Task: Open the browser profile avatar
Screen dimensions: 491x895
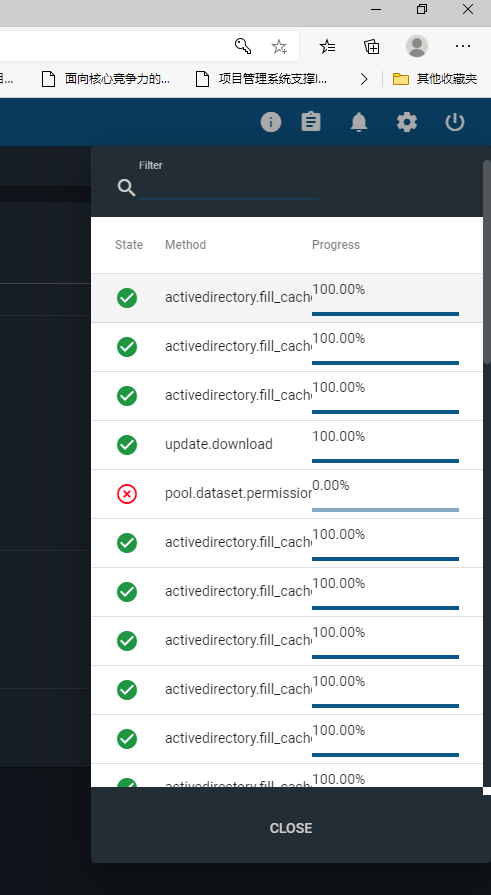Action: (x=417, y=46)
